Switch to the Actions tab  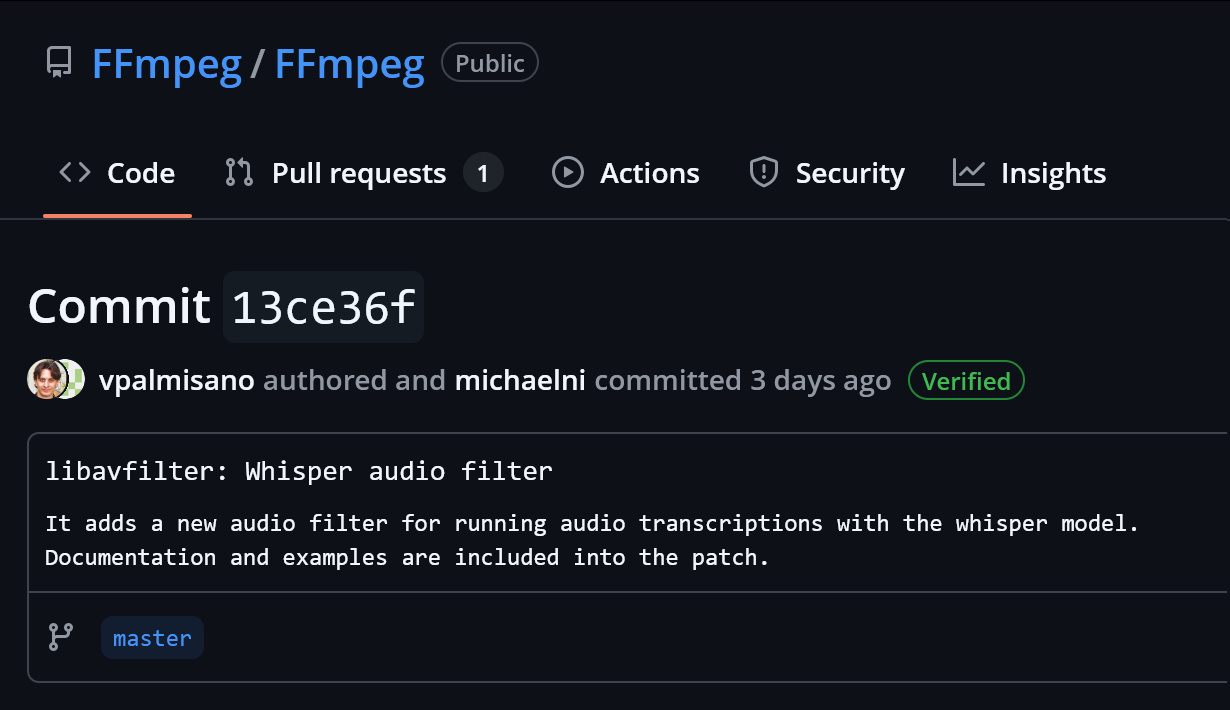[649, 173]
